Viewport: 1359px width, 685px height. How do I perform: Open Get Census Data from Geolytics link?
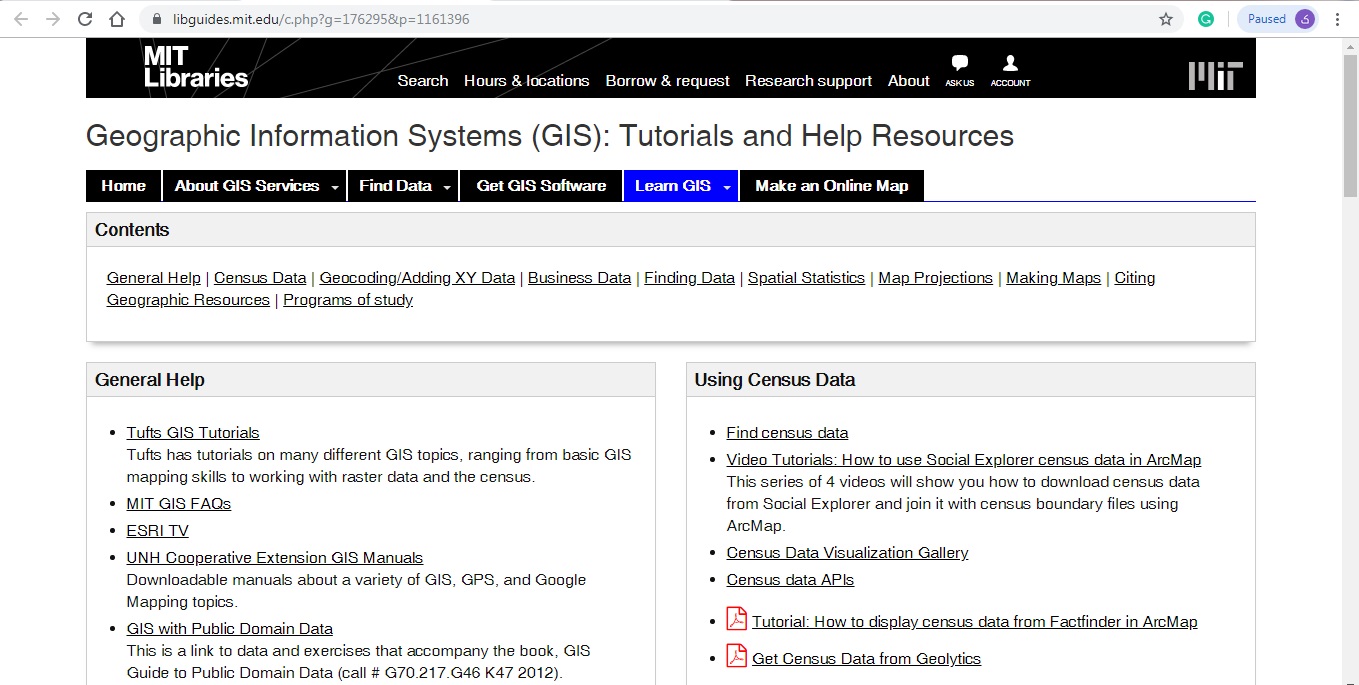[867, 659]
